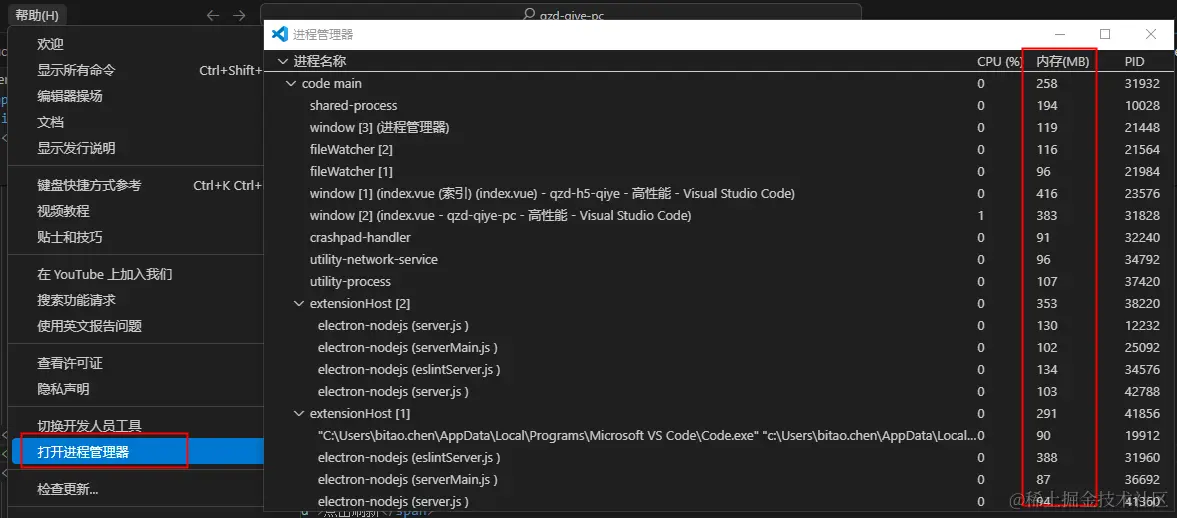Select electron-nodejs (server.js) with PID 42788
1177x518 pixels.
pyautogui.click(x=720, y=391)
